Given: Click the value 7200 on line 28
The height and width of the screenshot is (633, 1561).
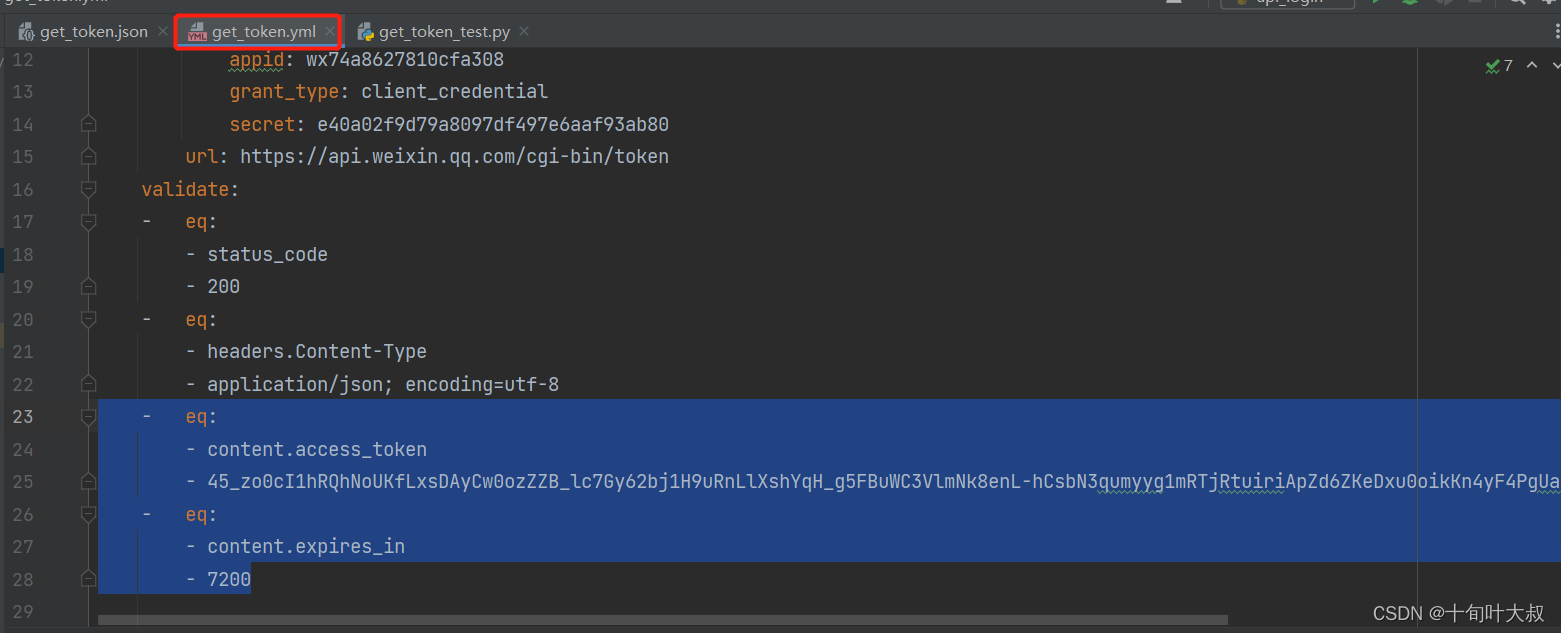Looking at the screenshot, I should point(229,580).
